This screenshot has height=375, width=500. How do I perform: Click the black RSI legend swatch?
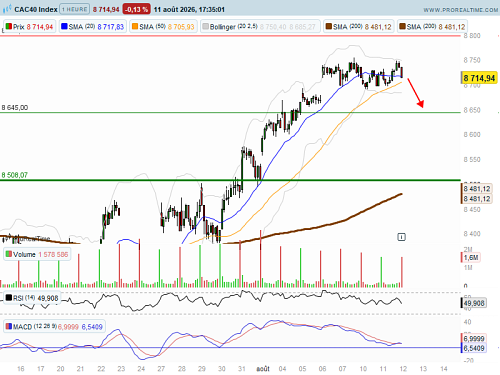click(x=9, y=298)
